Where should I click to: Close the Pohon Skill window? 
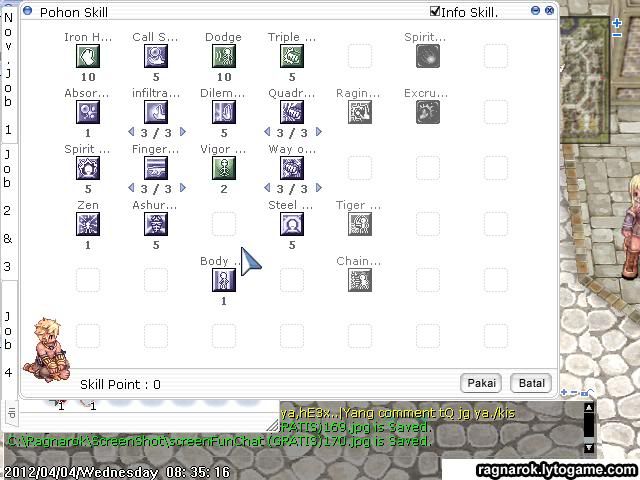(549, 11)
